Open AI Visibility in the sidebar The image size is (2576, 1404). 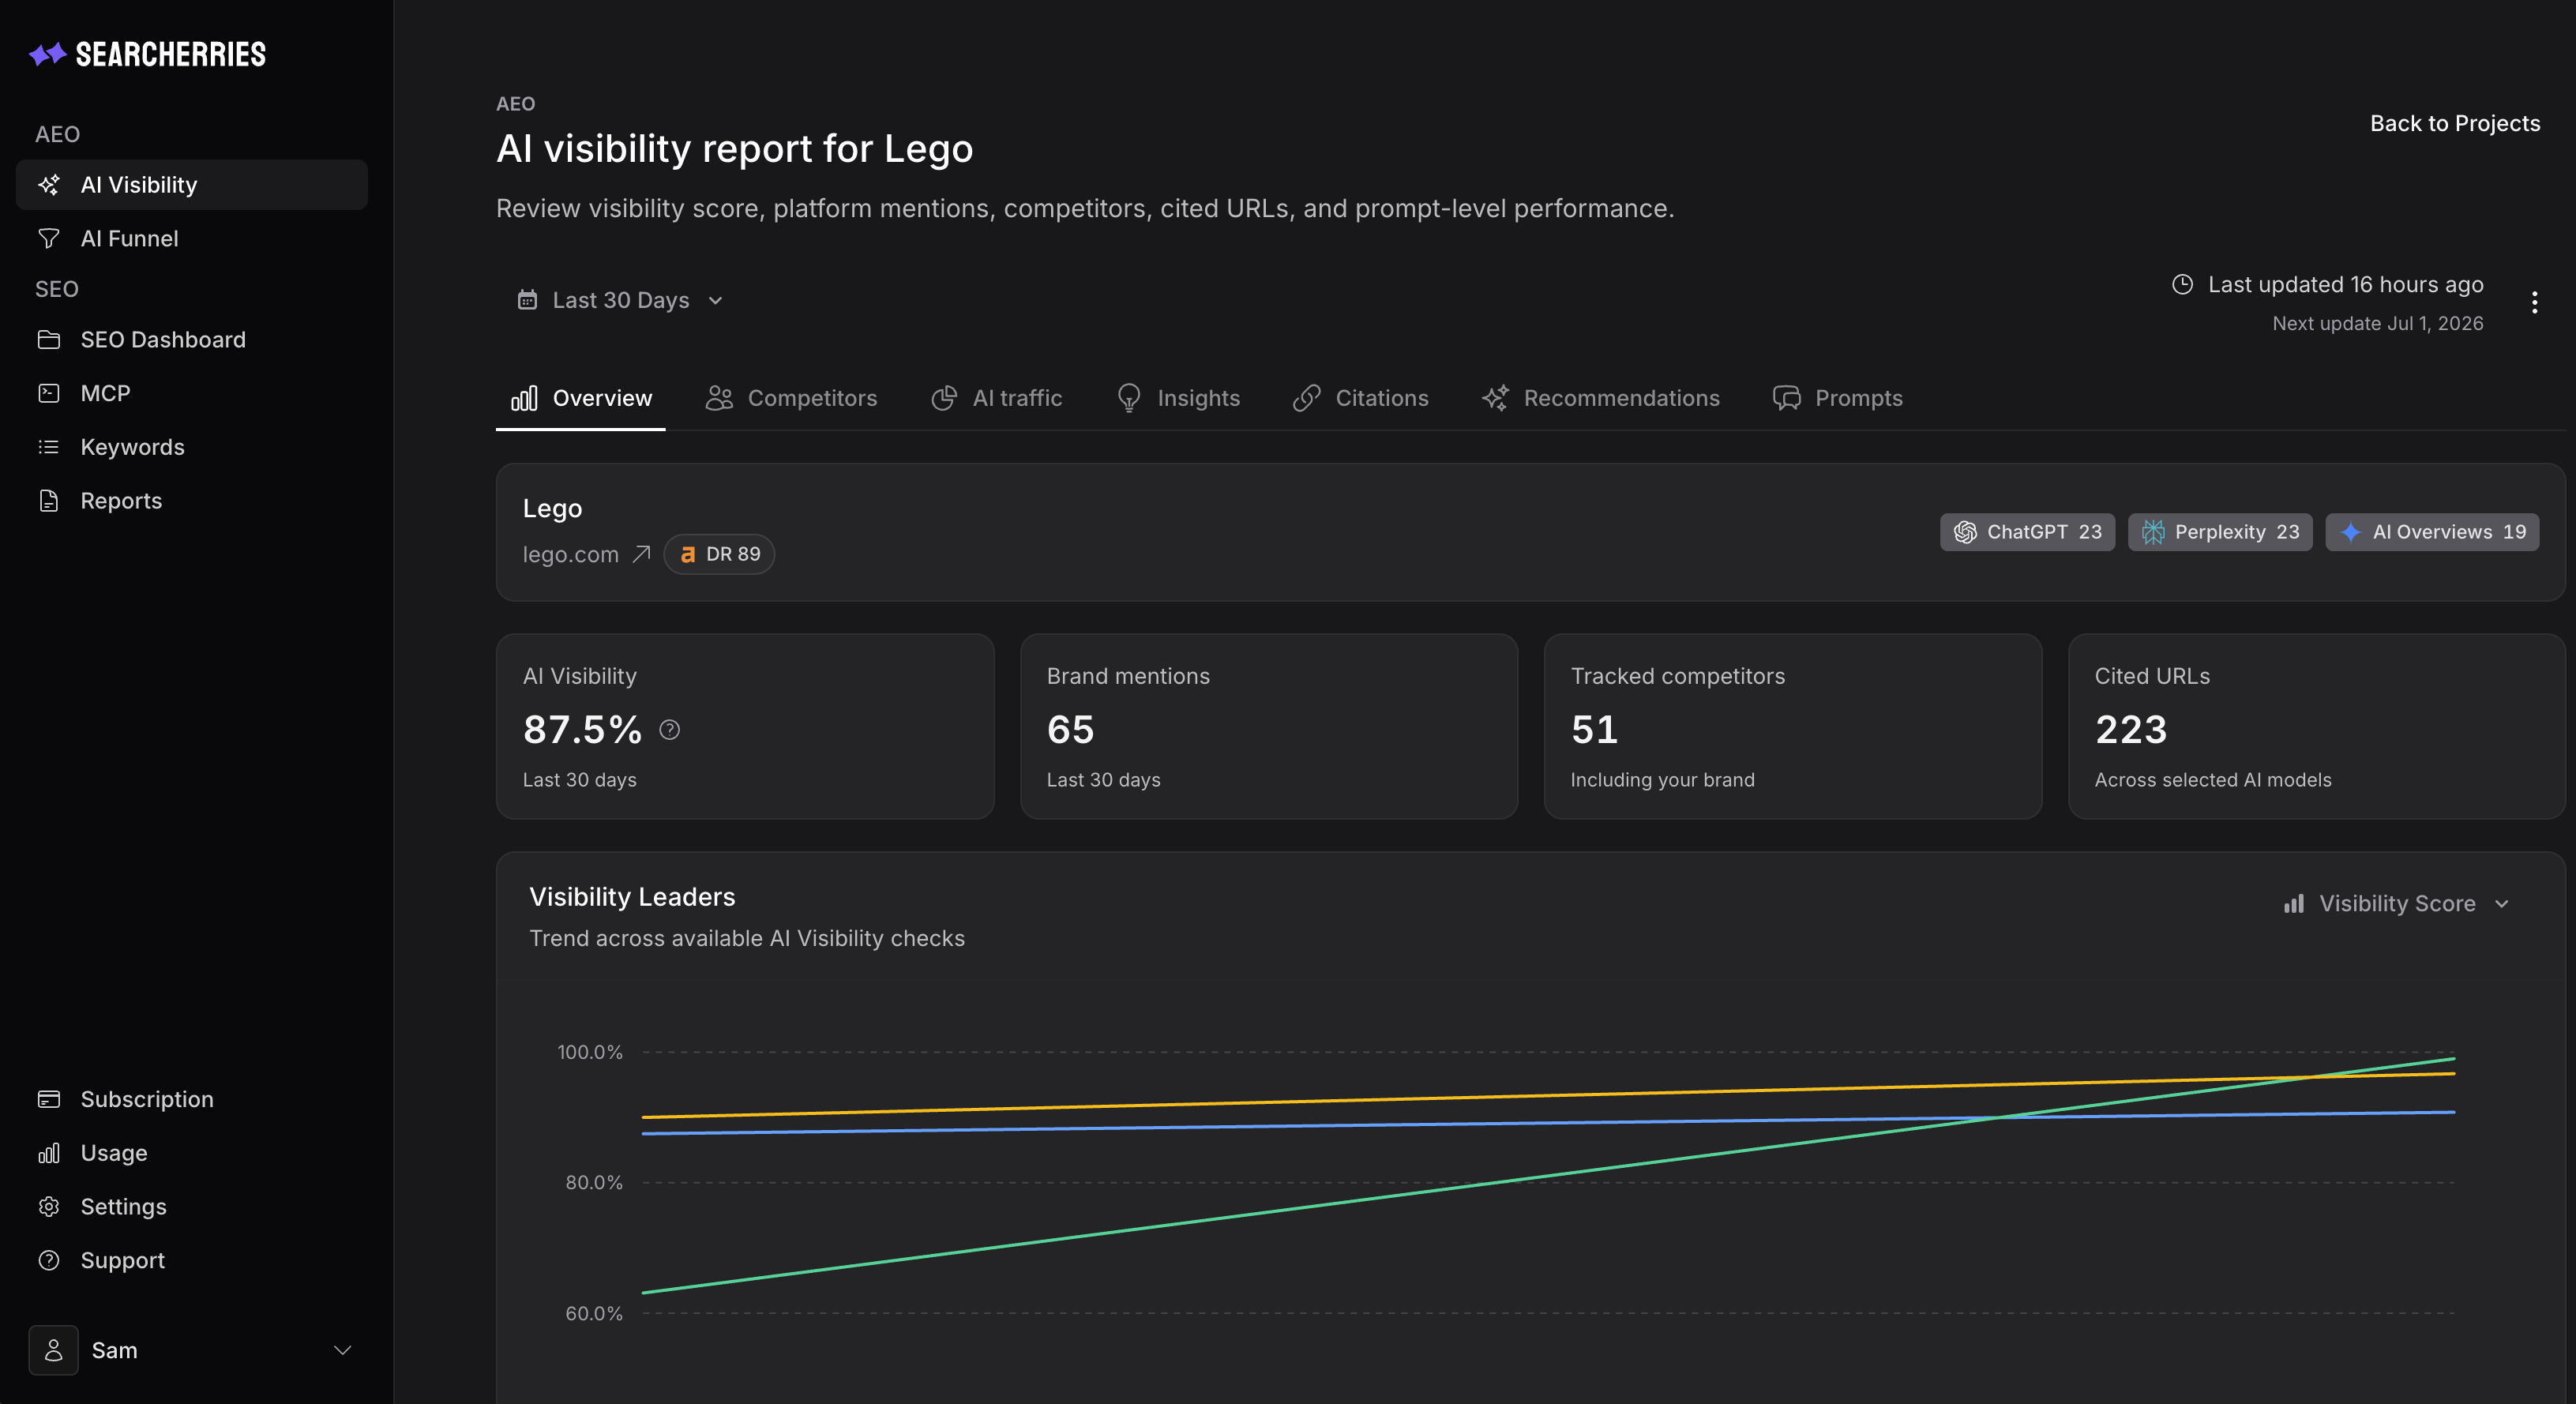pos(192,185)
